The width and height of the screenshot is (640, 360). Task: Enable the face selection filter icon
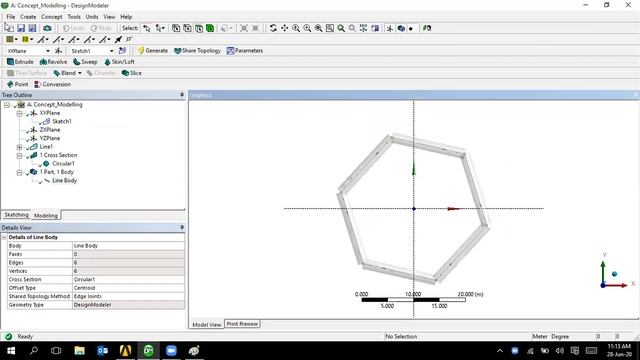coord(199,28)
